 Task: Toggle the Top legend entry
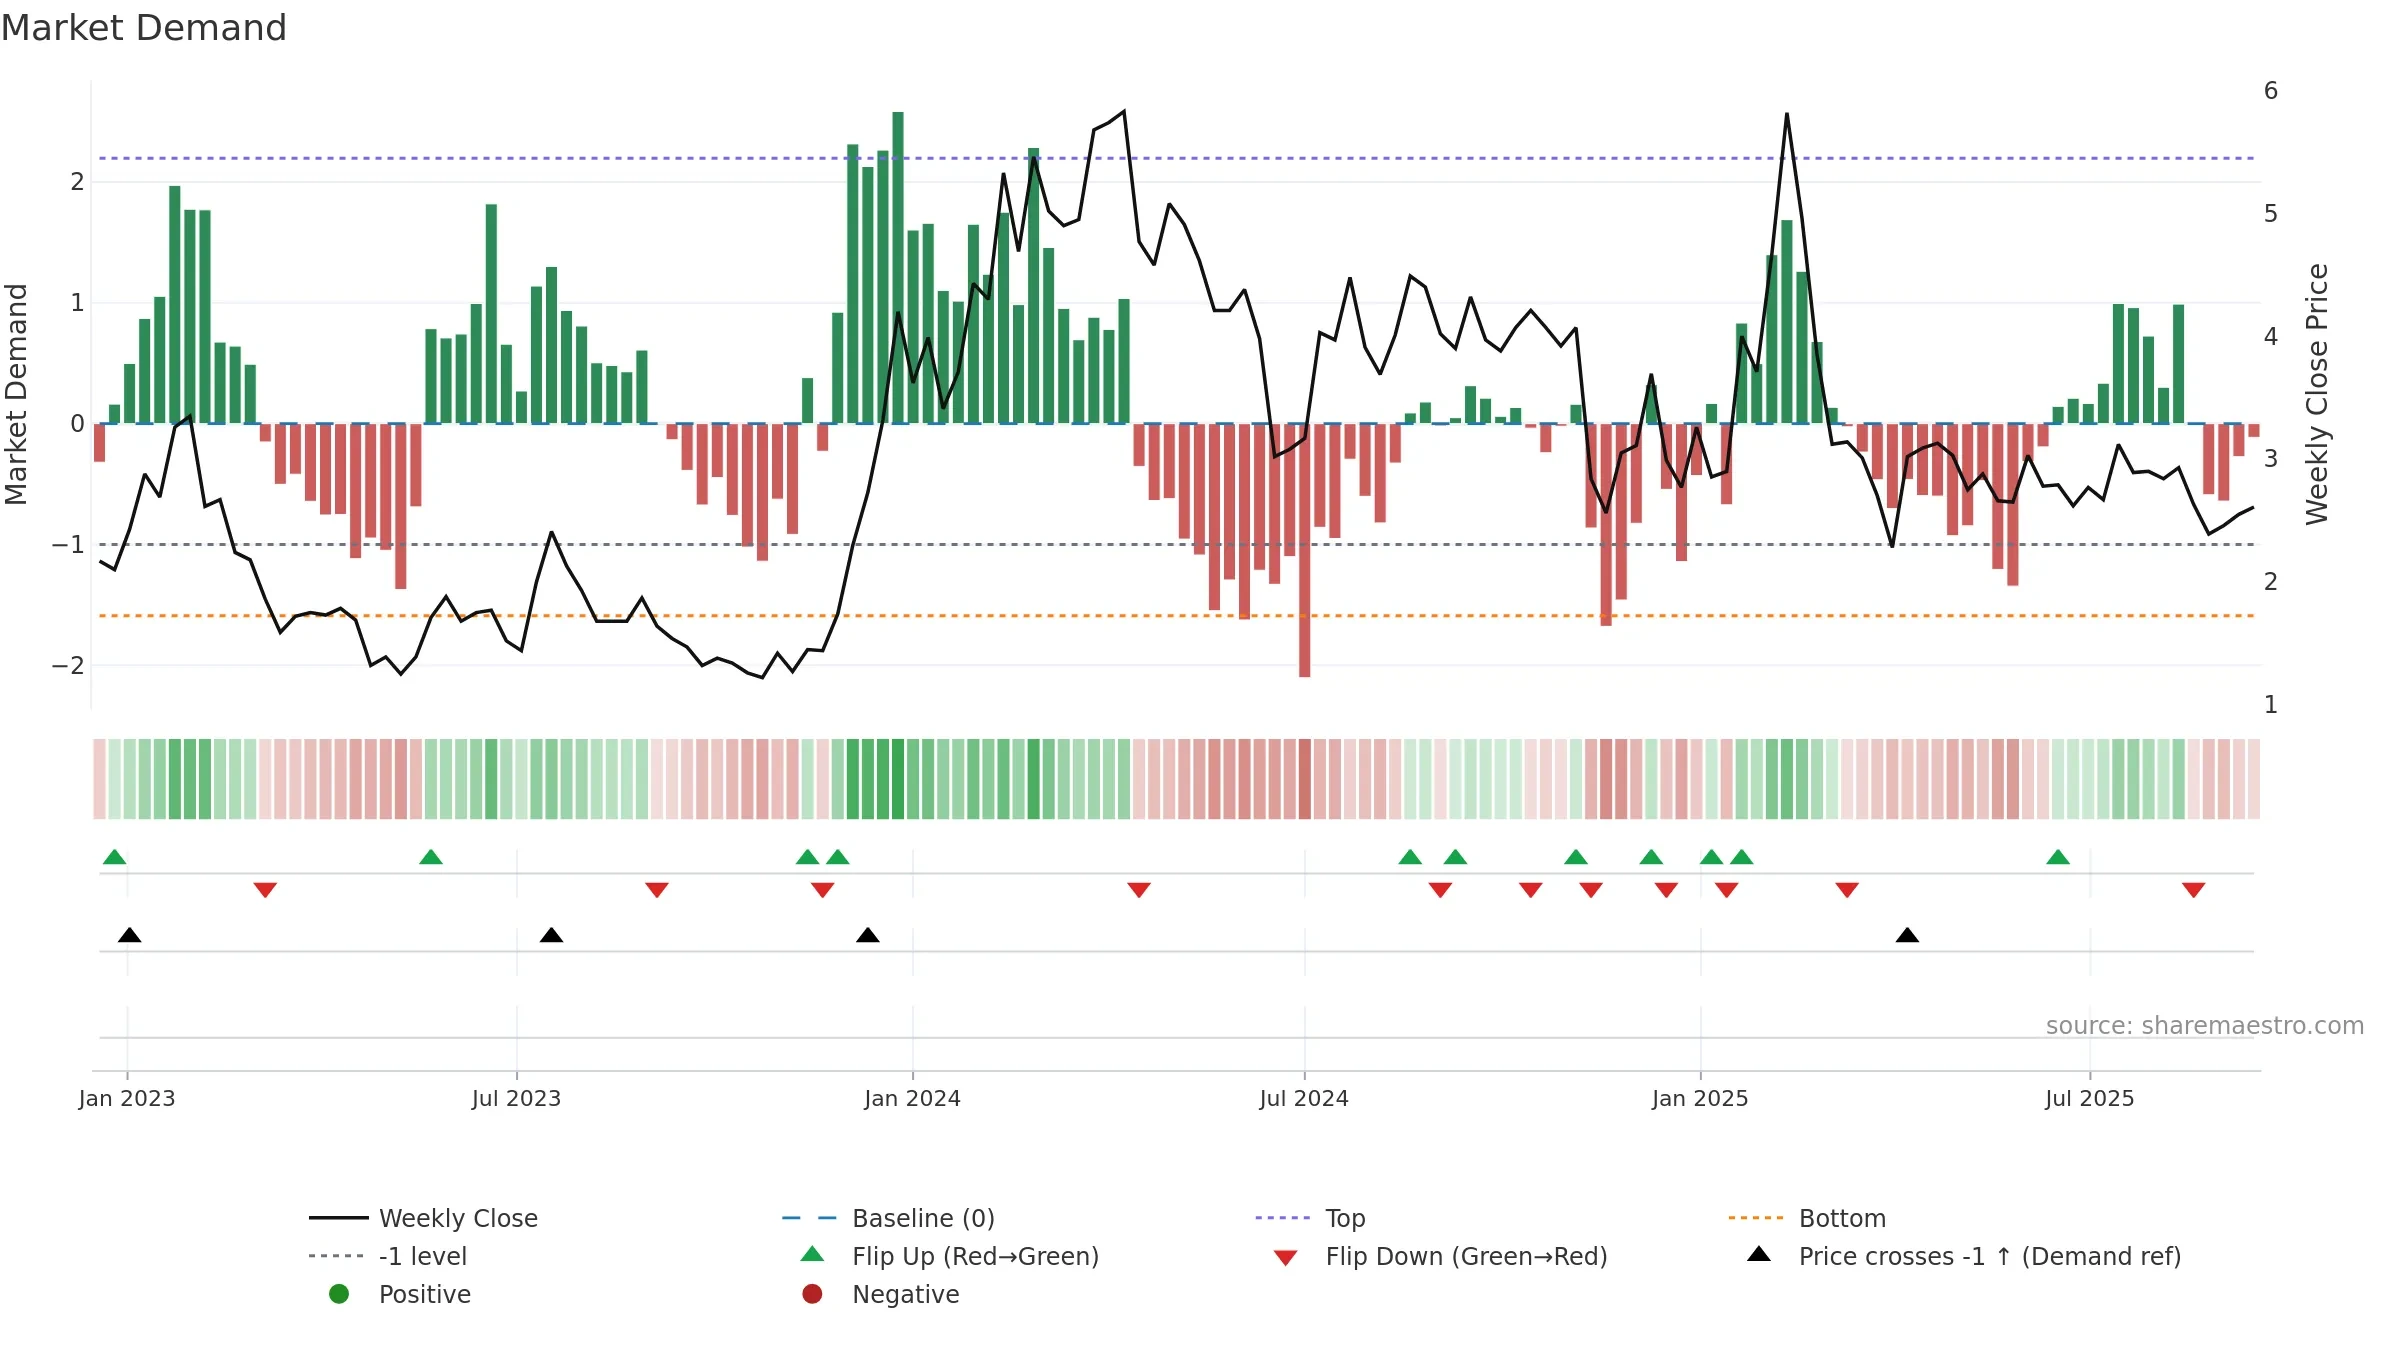click(1310, 1218)
